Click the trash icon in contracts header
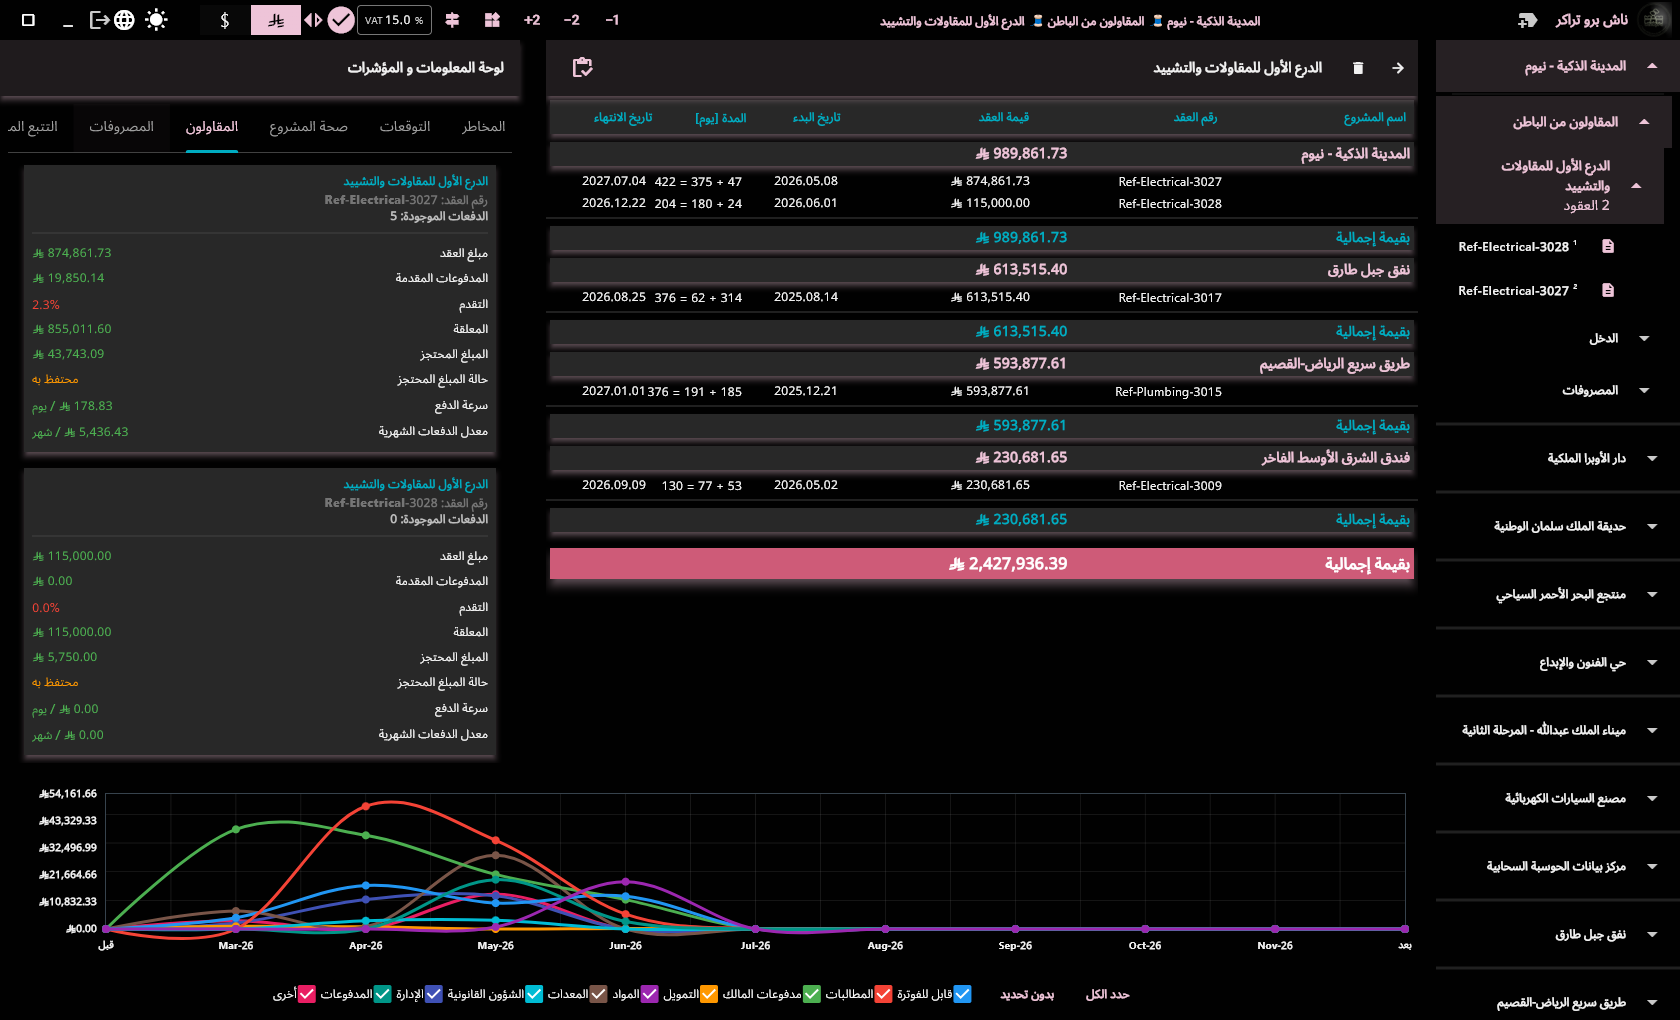 click(x=1358, y=68)
